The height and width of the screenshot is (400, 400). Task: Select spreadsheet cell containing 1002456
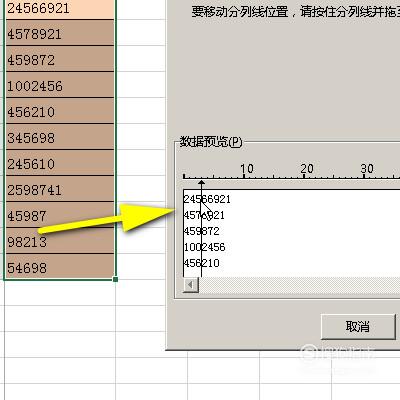(x=60, y=85)
